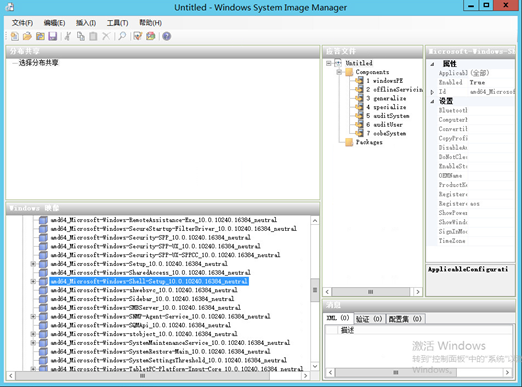Image resolution: width=522 pixels, height=387 pixels.
Task: Select the 5 auditSystem pass
Action: pyautogui.click(x=388, y=116)
